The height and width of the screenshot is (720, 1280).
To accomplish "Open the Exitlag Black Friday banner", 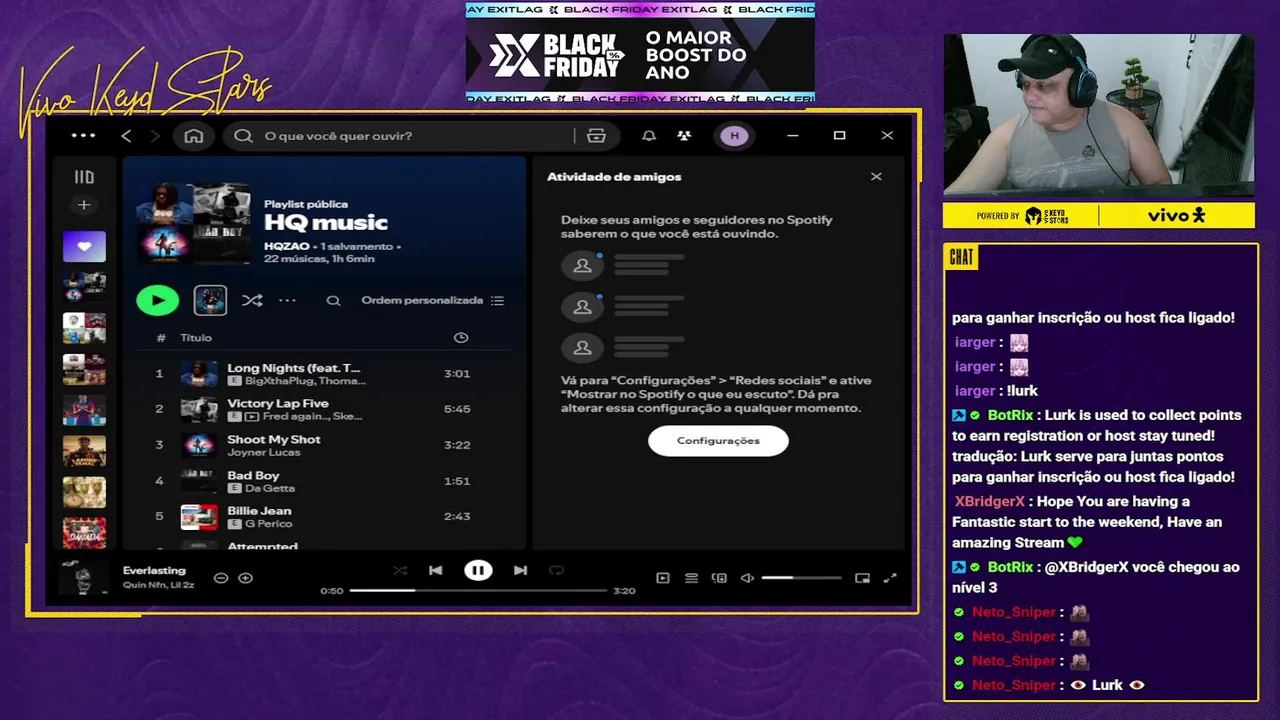I will (640, 53).
